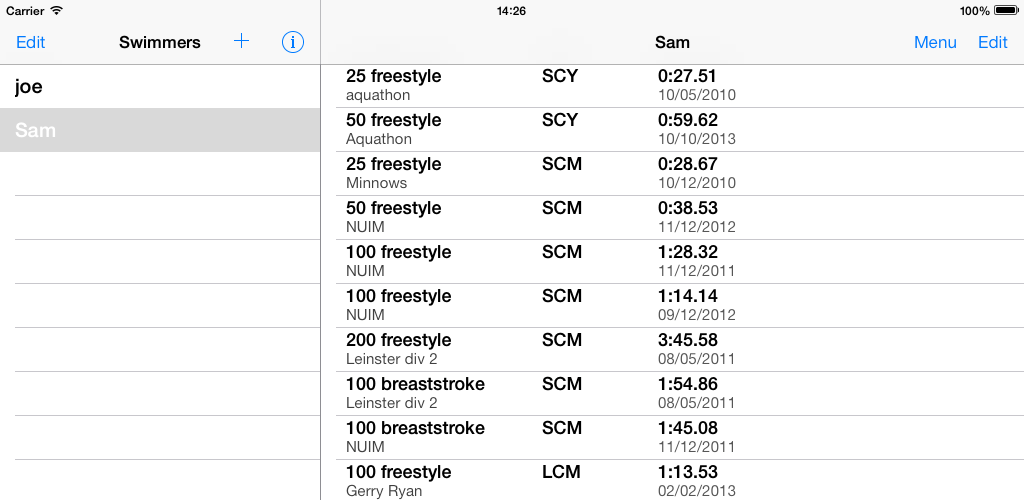The image size is (1024, 500).
Task: Open the info icon in Swimmers header
Action: click(292, 42)
